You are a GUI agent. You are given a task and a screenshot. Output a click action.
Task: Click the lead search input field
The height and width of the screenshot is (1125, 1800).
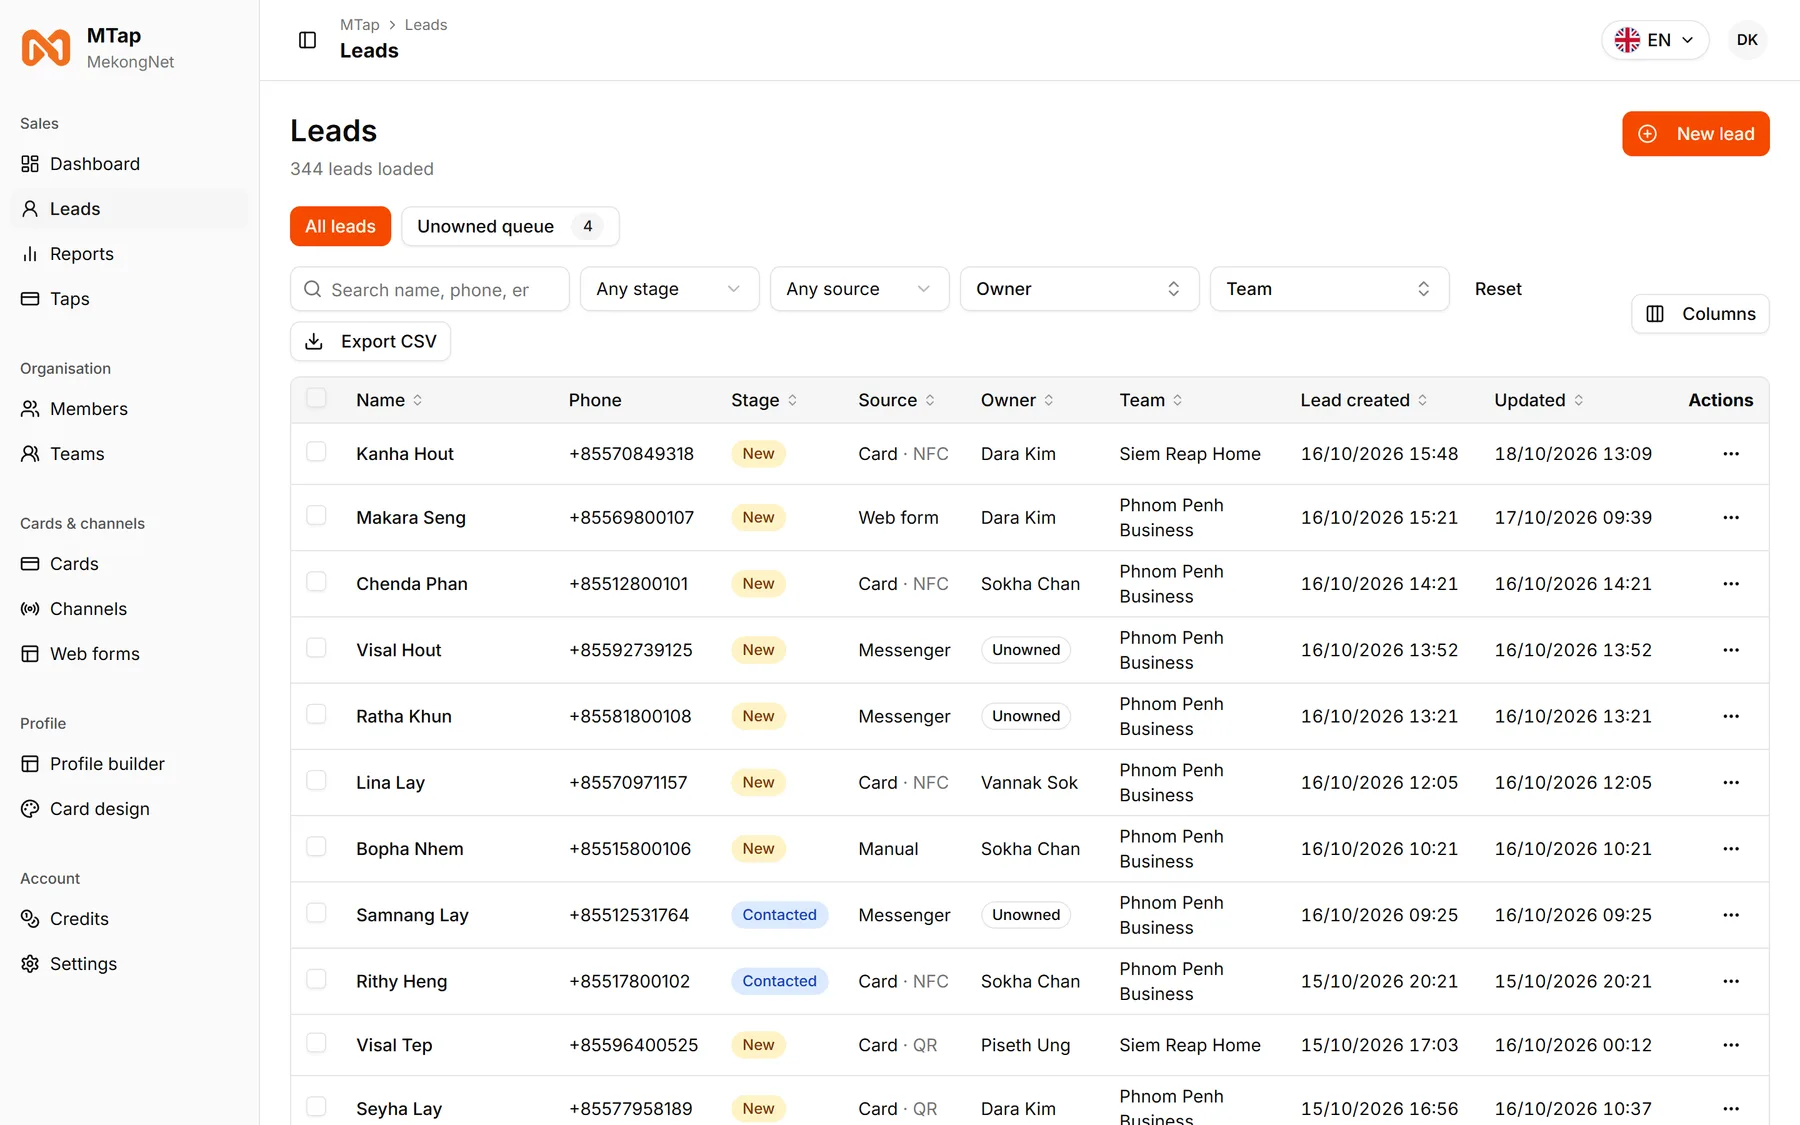pyautogui.click(x=430, y=289)
